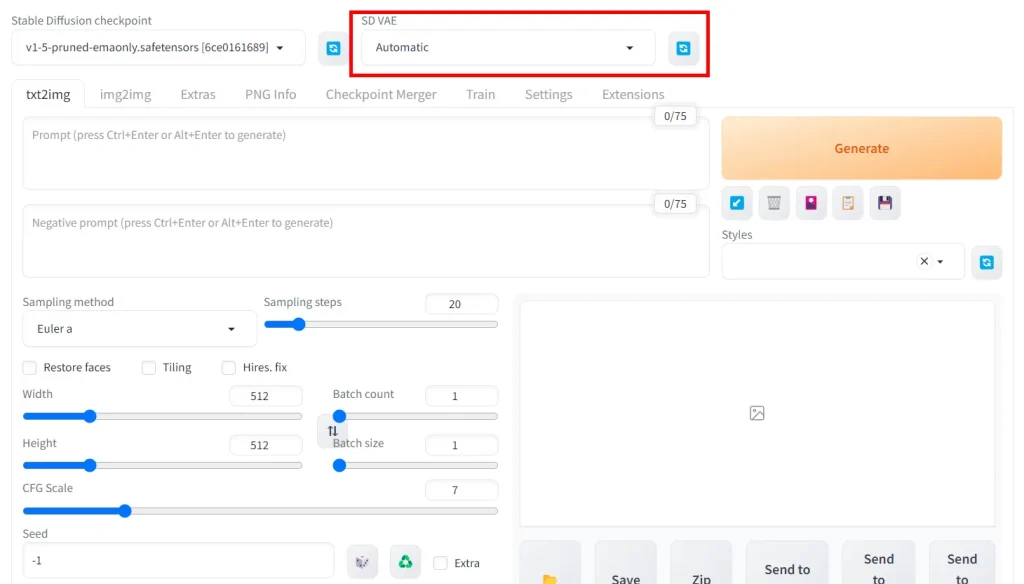Click the green recycle seed icon
Screen dimensions: 1024x584
click(x=405, y=562)
